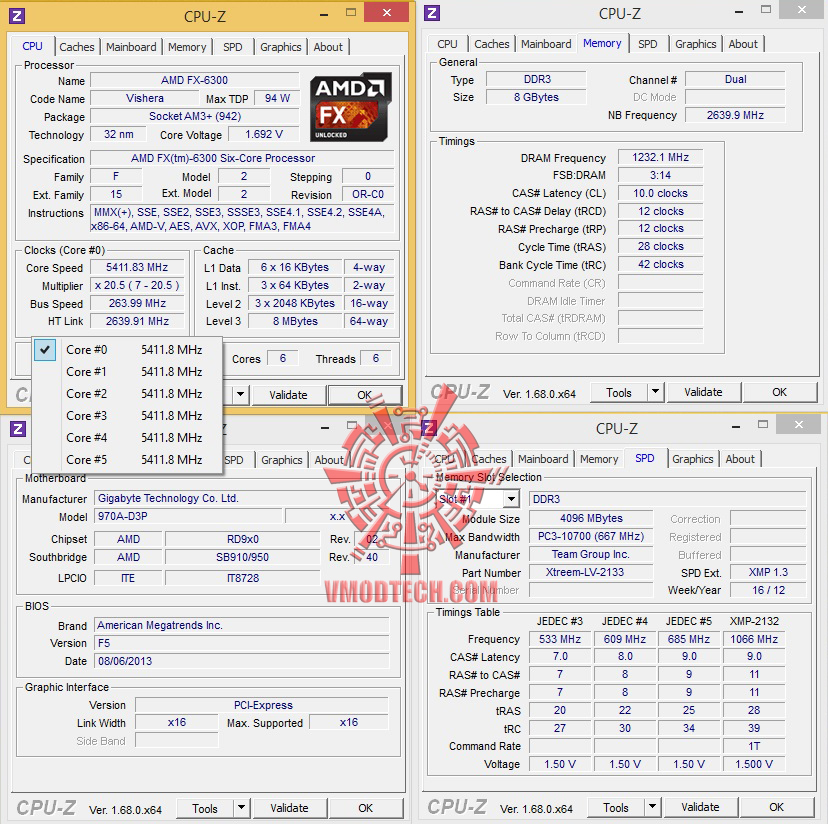Click the Part Number Xtreem-LV-2133 field
Viewport: 828px width, 824px height.
(x=591, y=572)
